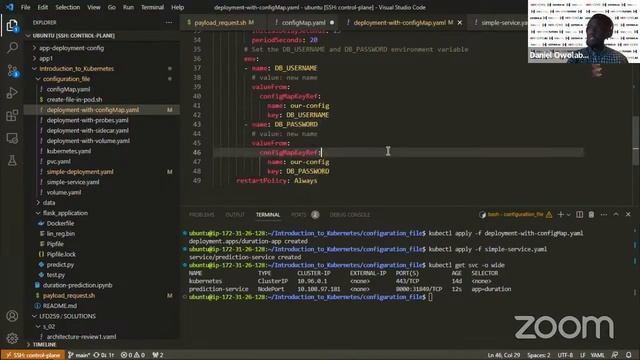Open Dockerfile in explorer tree
The height and width of the screenshot is (360, 640).
pos(60,223)
